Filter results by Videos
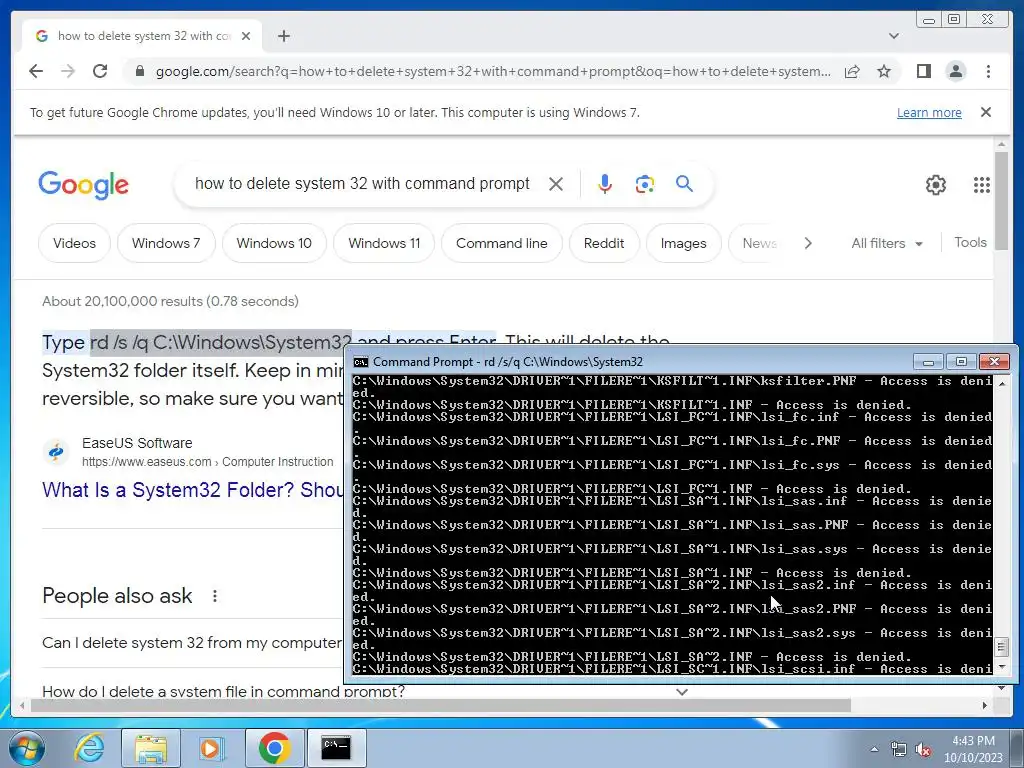The width and height of the screenshot is (1024, 768). (74, 244)
